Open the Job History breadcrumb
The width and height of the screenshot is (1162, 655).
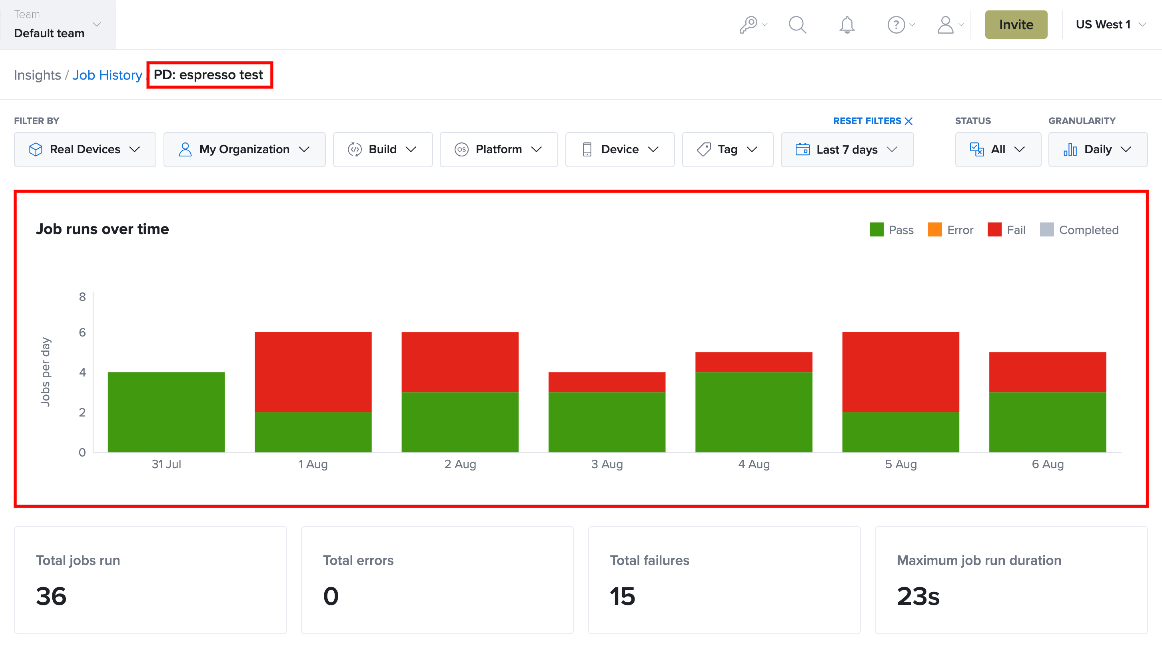click(x=107, y=75)
